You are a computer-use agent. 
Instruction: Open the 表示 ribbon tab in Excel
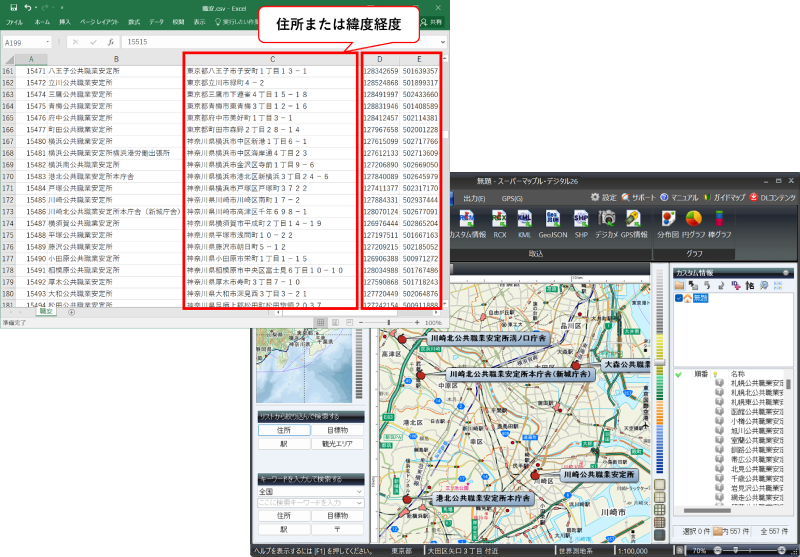tap(199, 22)
